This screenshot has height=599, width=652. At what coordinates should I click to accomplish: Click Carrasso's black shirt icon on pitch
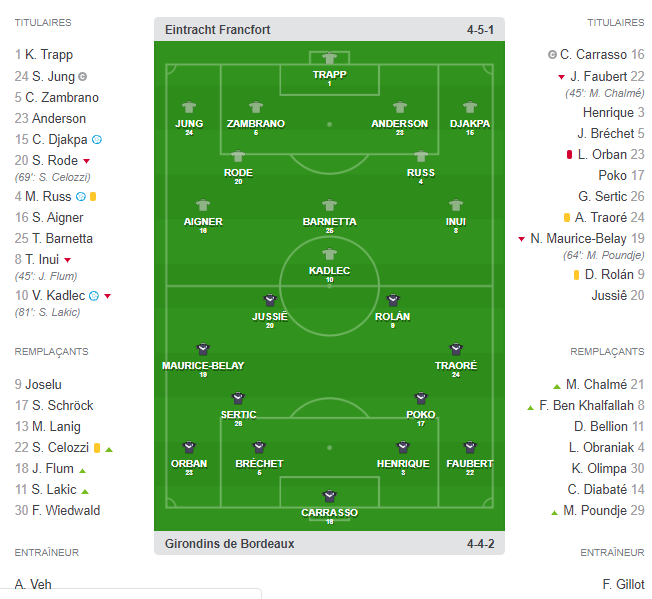[328, 497]
